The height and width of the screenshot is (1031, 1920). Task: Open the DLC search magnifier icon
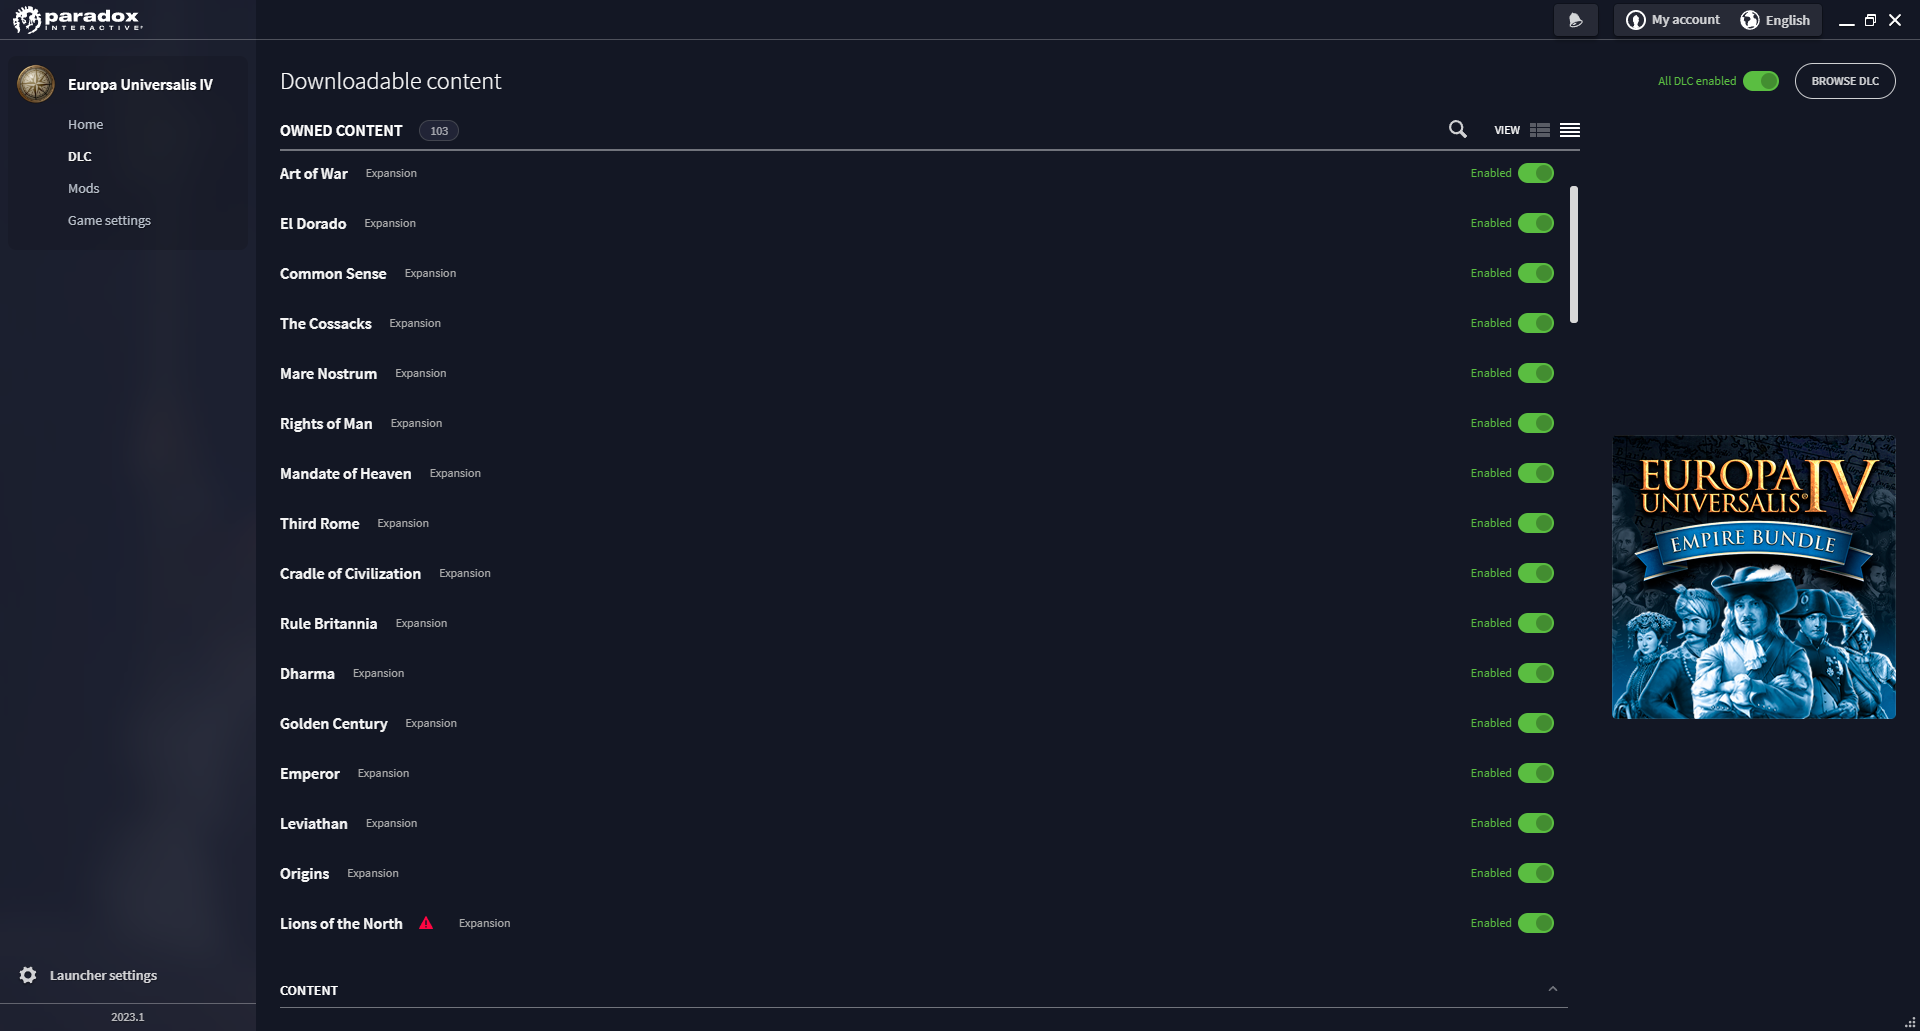1458,129
